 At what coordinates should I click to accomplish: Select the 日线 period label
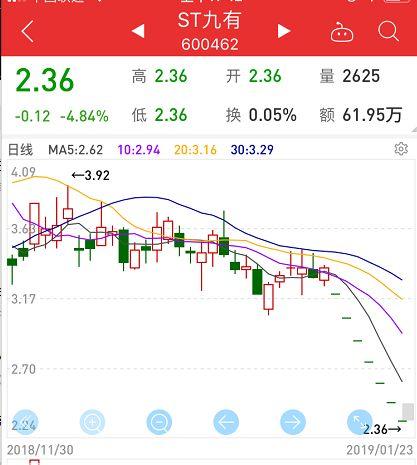point(20,150)
